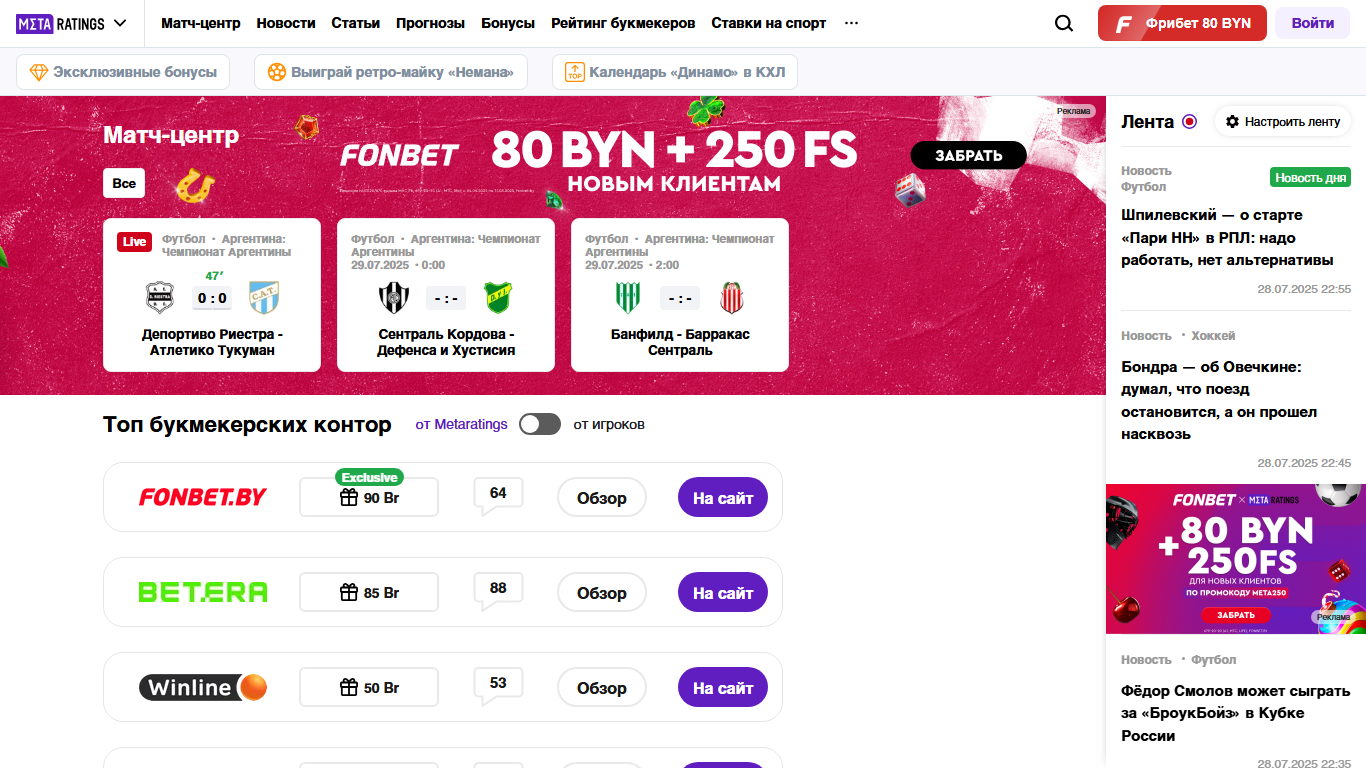This screenshot has height=768, width=1366.
Task: Open the Статьи menu item
Action: point(356,23)
